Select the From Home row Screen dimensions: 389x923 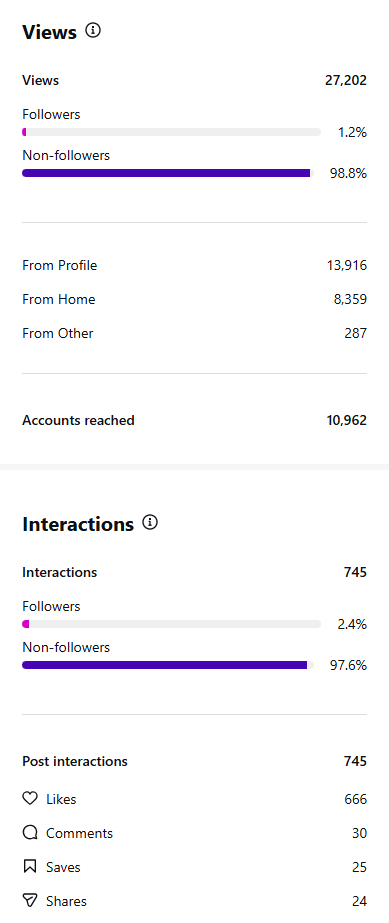[x=194, y=300]
